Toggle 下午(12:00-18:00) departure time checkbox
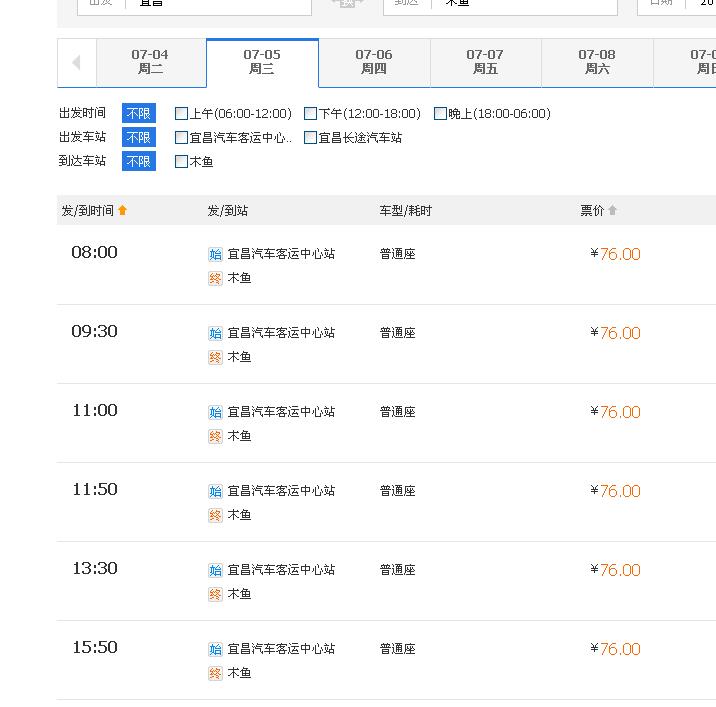 311,113
